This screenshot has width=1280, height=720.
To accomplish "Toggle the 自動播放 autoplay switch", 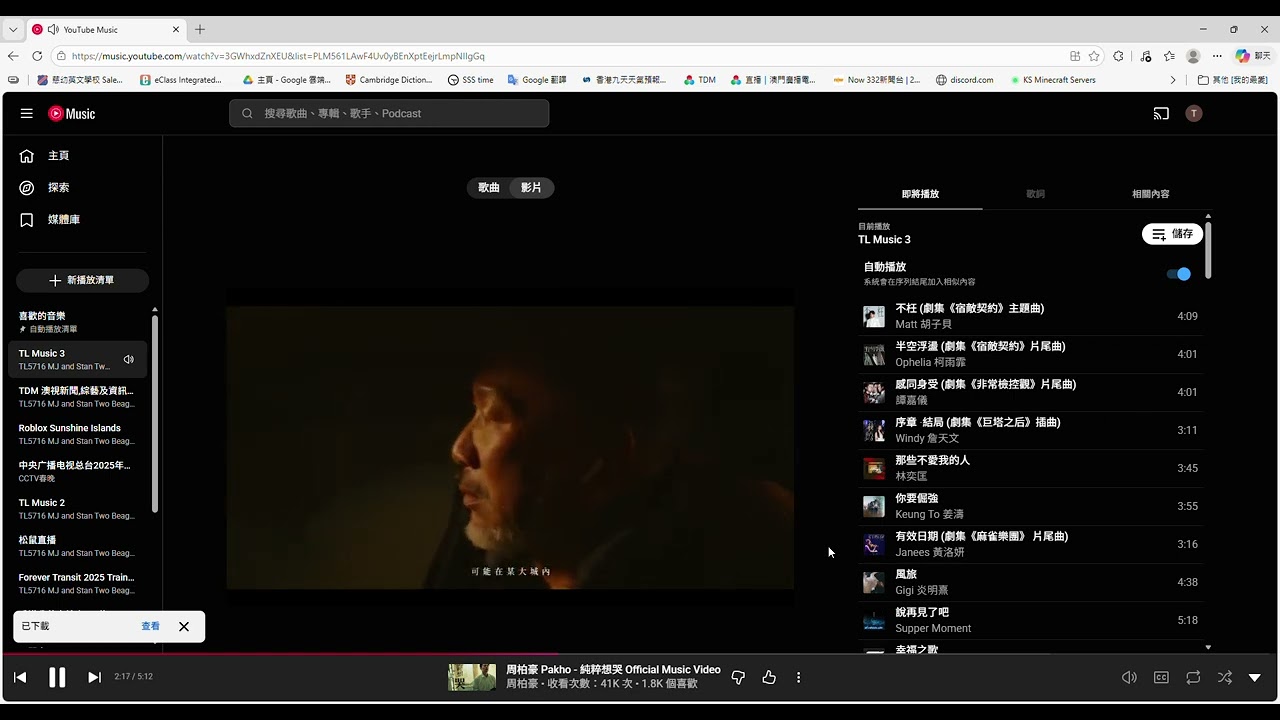I will point(1179,274).
